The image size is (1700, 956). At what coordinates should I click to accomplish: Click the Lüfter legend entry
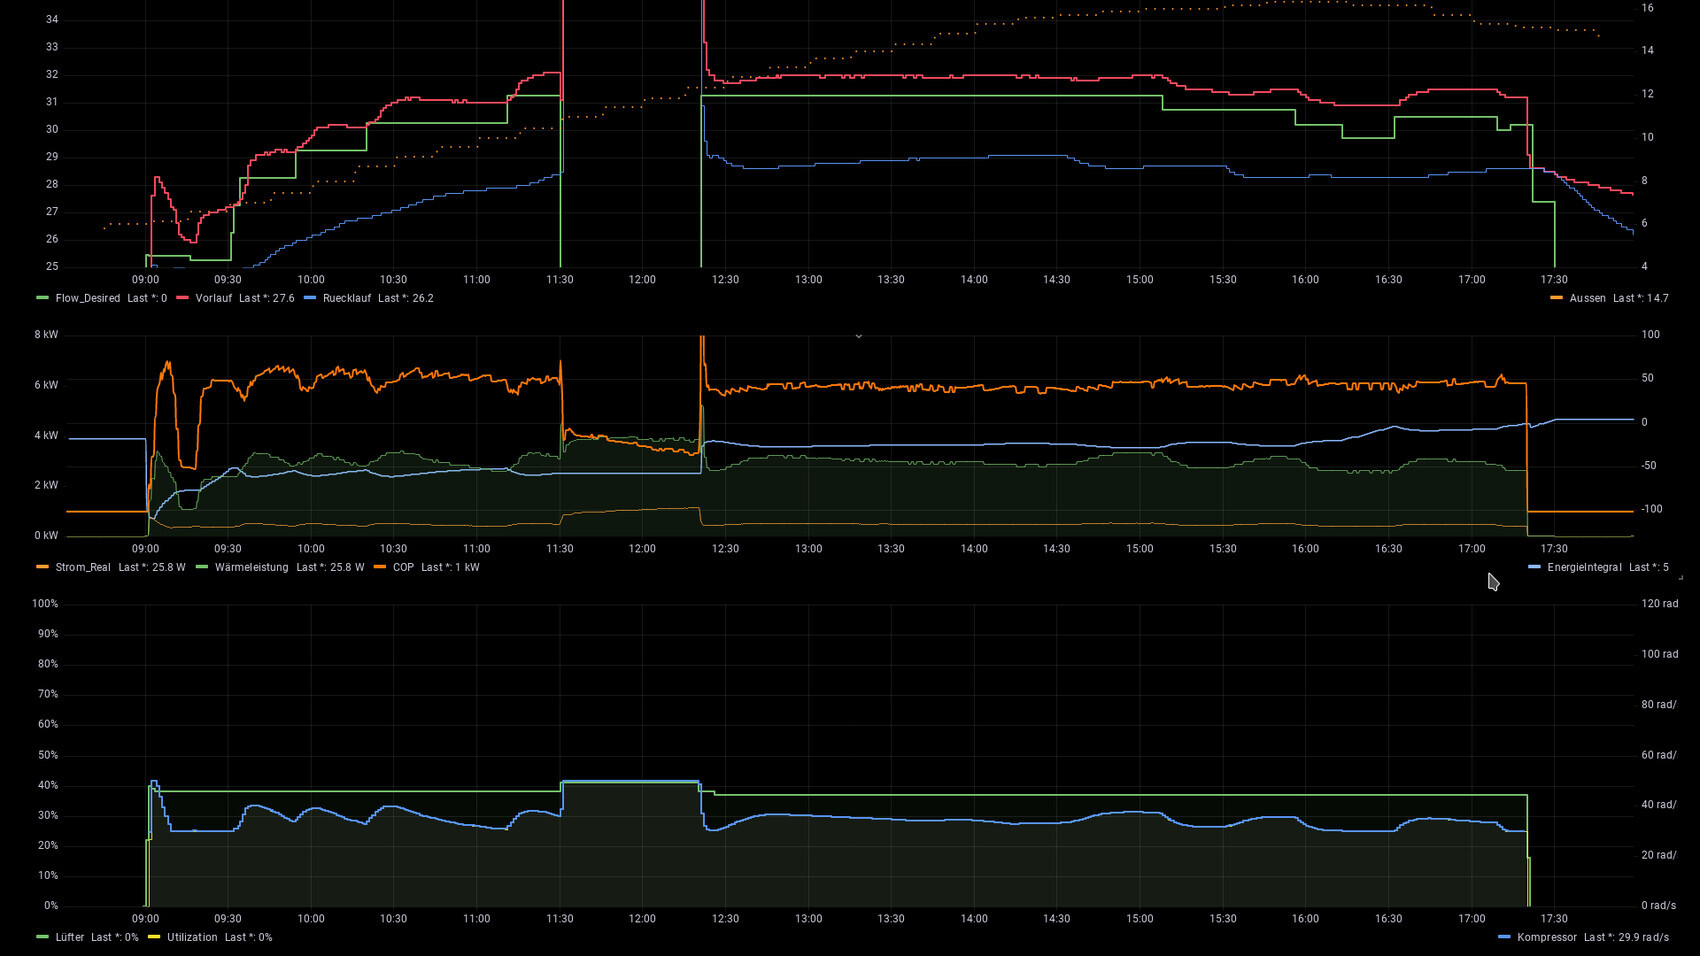tap(70, 937)
